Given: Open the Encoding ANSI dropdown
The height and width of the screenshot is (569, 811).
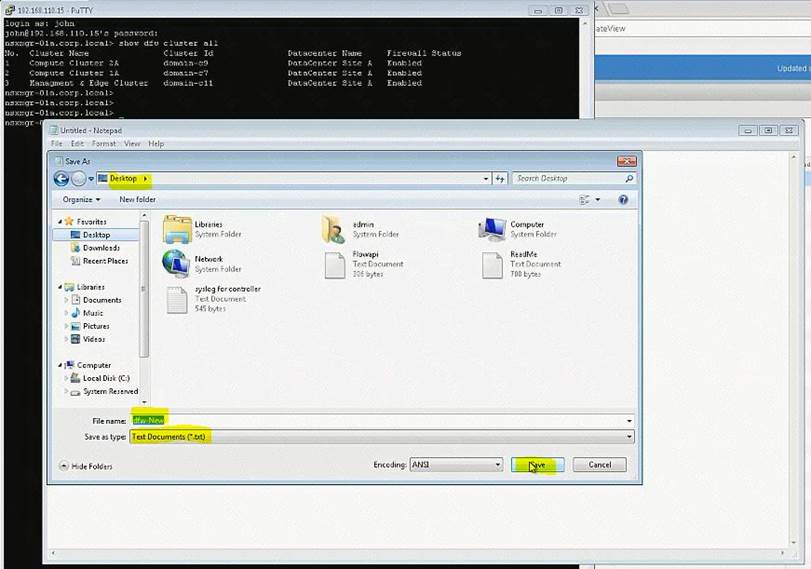Looking at the screenshot, I should click(455, 465).
